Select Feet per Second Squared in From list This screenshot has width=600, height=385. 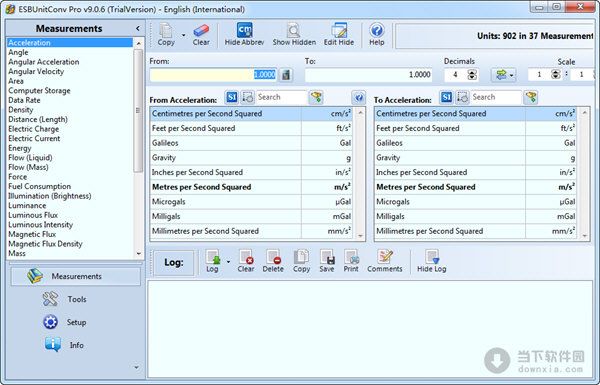pos(251,128)
